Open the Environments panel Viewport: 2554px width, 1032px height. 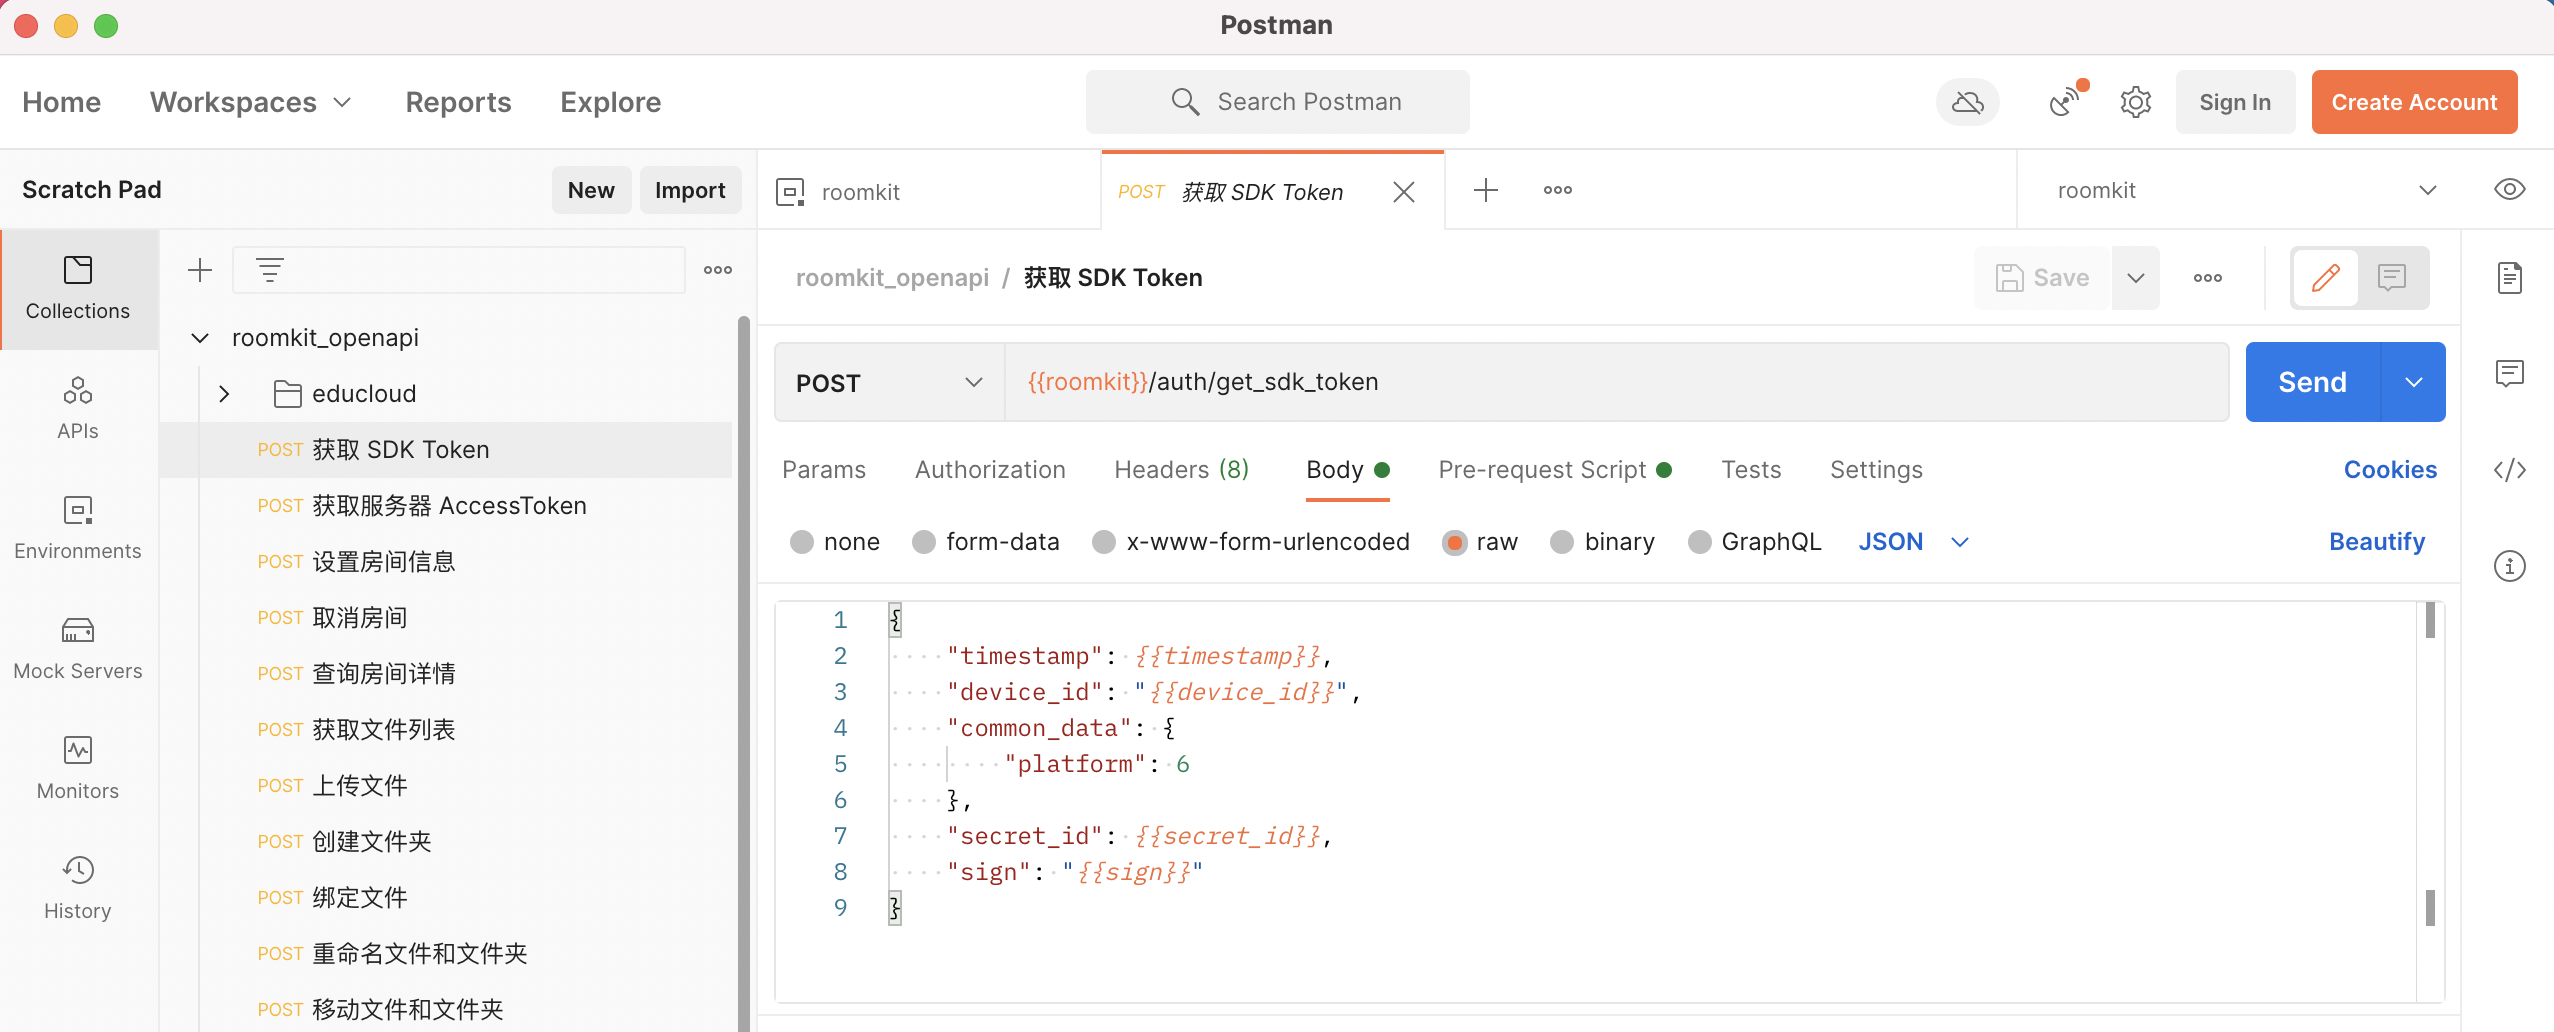pos(78,530)
